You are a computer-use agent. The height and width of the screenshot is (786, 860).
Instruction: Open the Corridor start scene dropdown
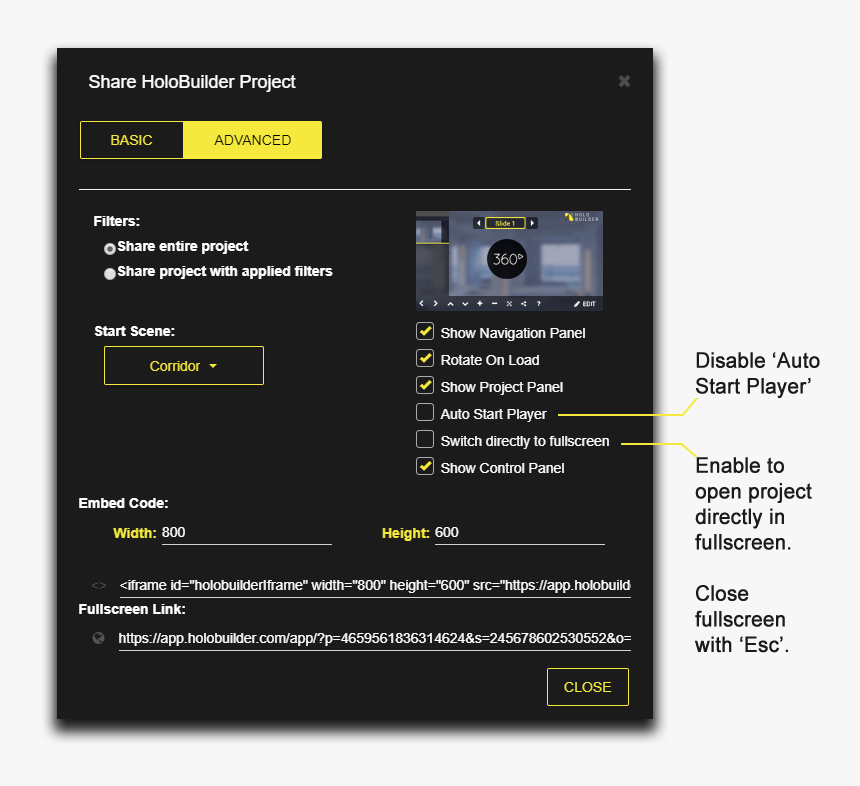tap(184, 365)
